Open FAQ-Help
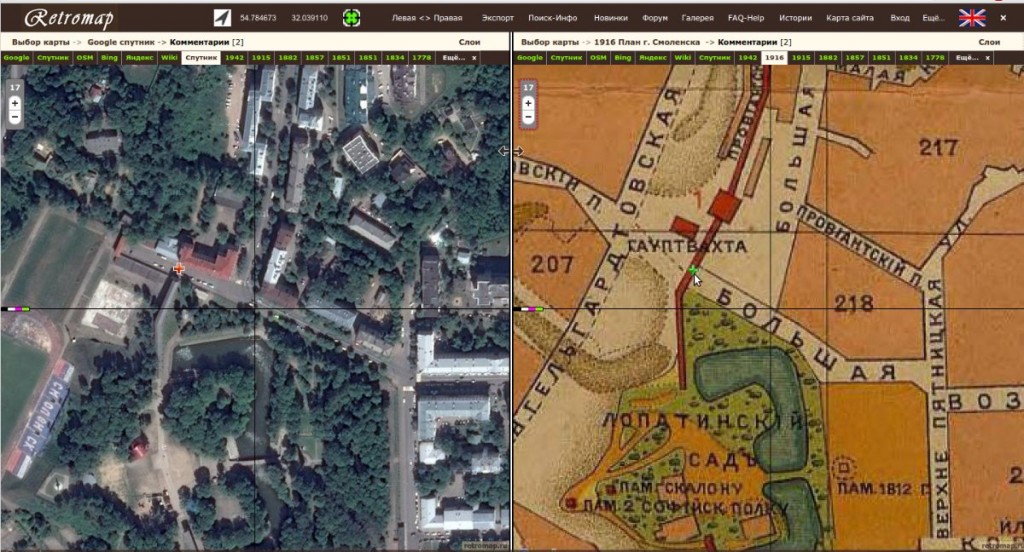Image resolution: width=1024 pixels, height=552 pixels. pos(746,18)
